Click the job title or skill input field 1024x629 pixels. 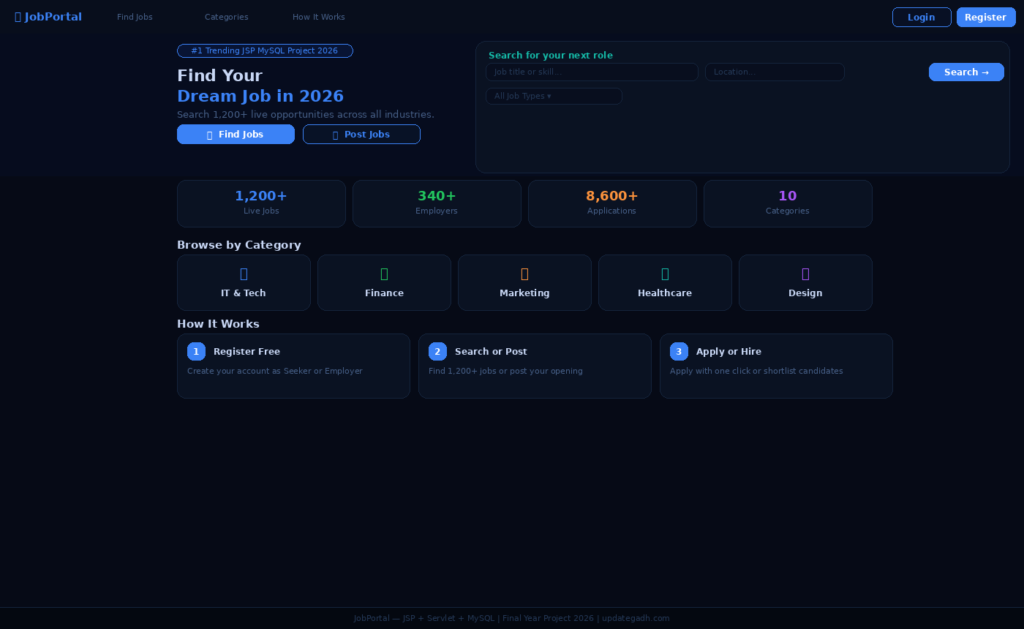(591, 72)
